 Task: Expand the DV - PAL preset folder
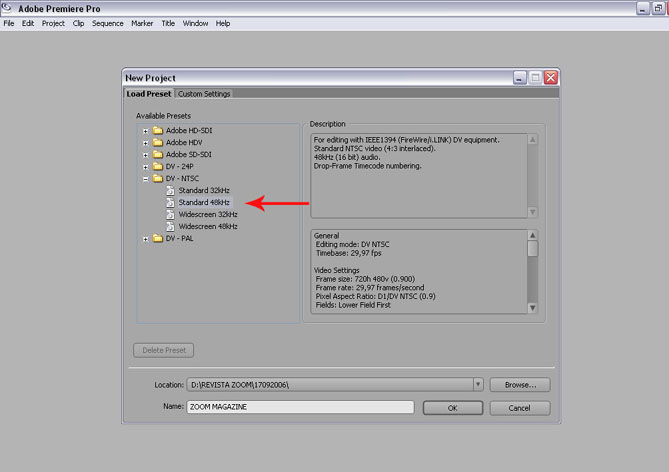[146, 239]
